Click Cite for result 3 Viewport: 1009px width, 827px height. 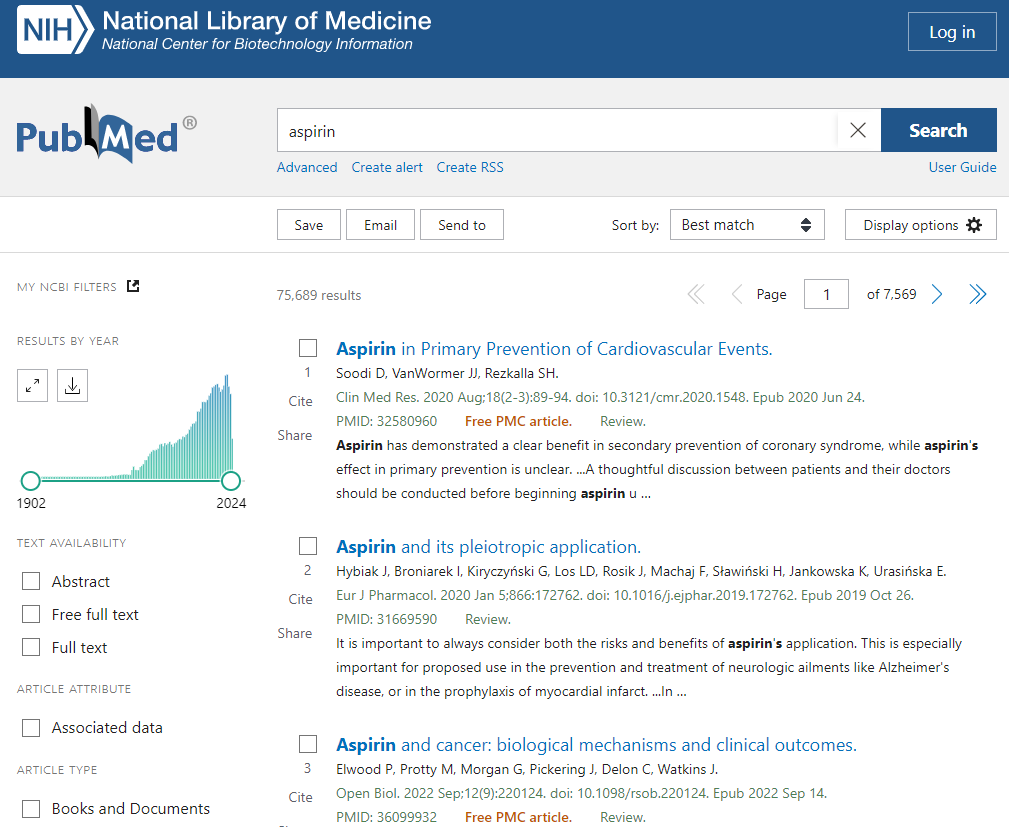(301, 797)
